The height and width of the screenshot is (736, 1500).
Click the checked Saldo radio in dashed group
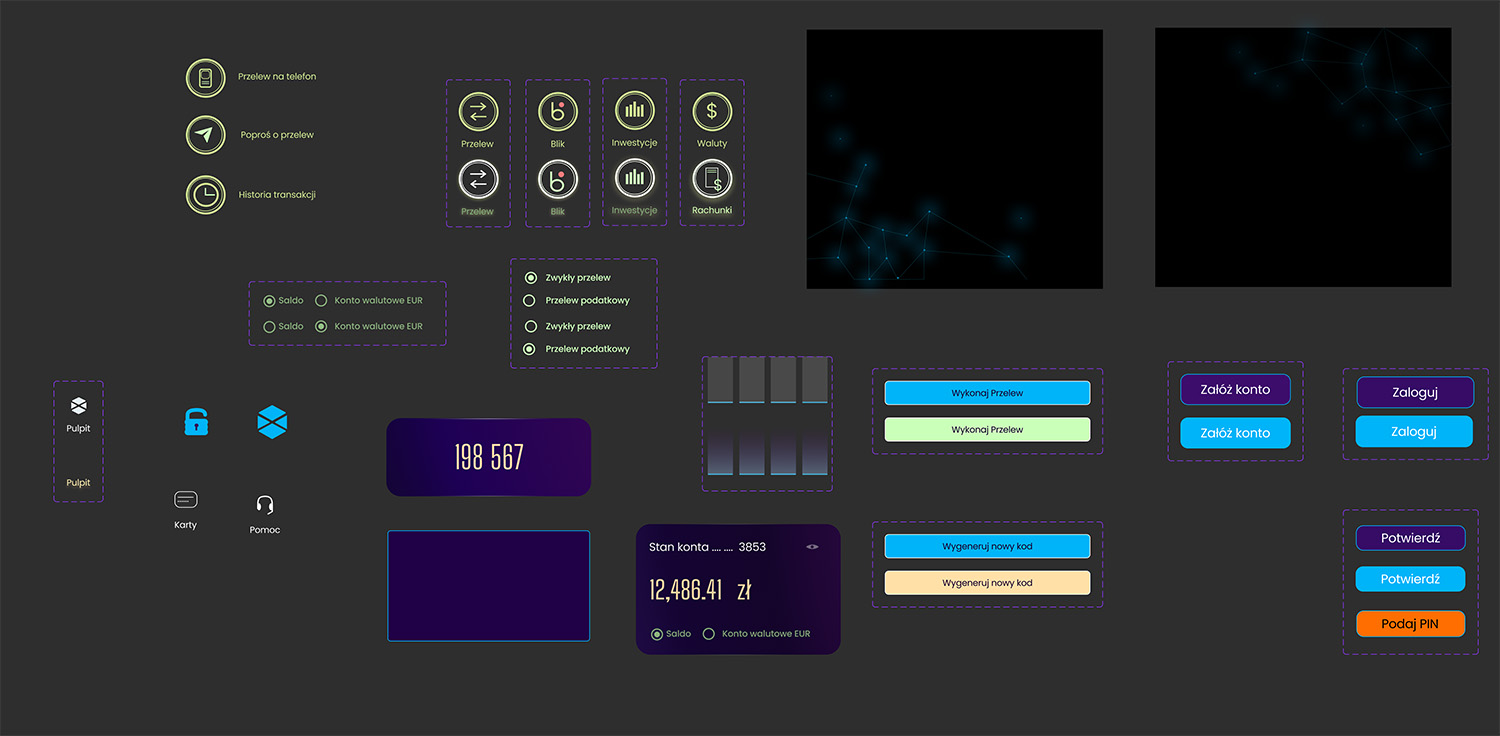(269, 300)
